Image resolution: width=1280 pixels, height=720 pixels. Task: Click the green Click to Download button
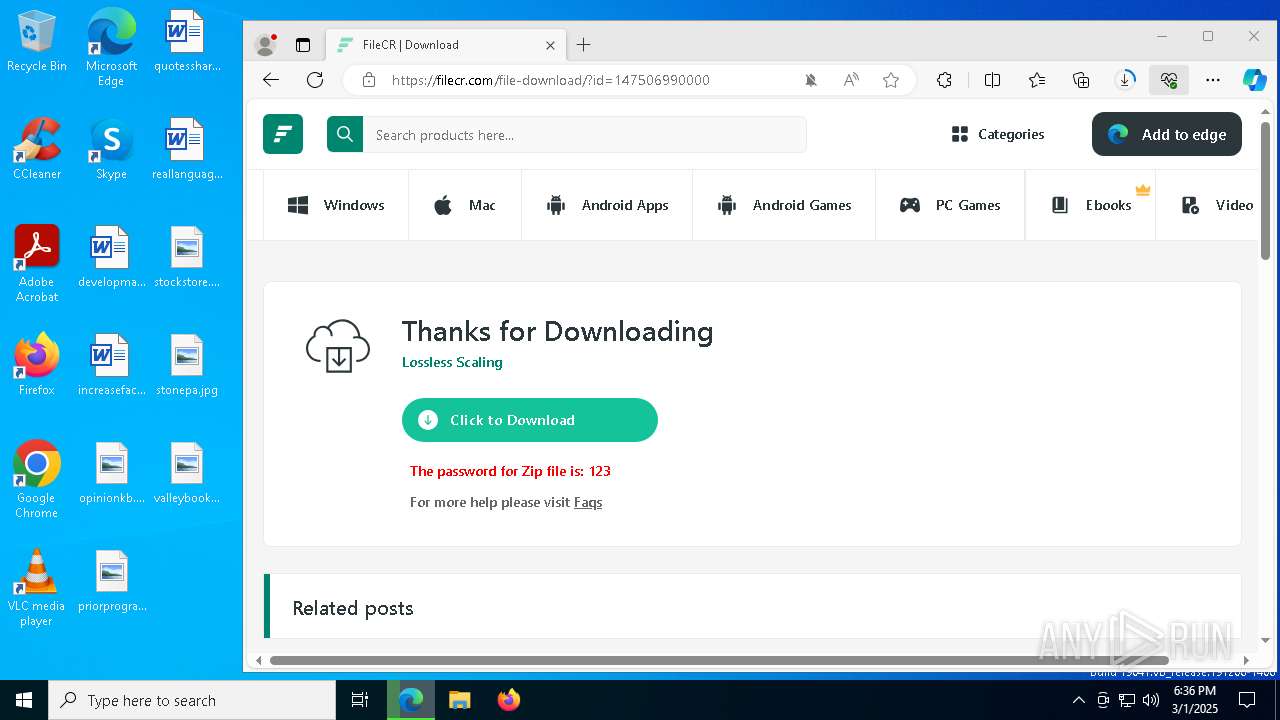[530, 420]
